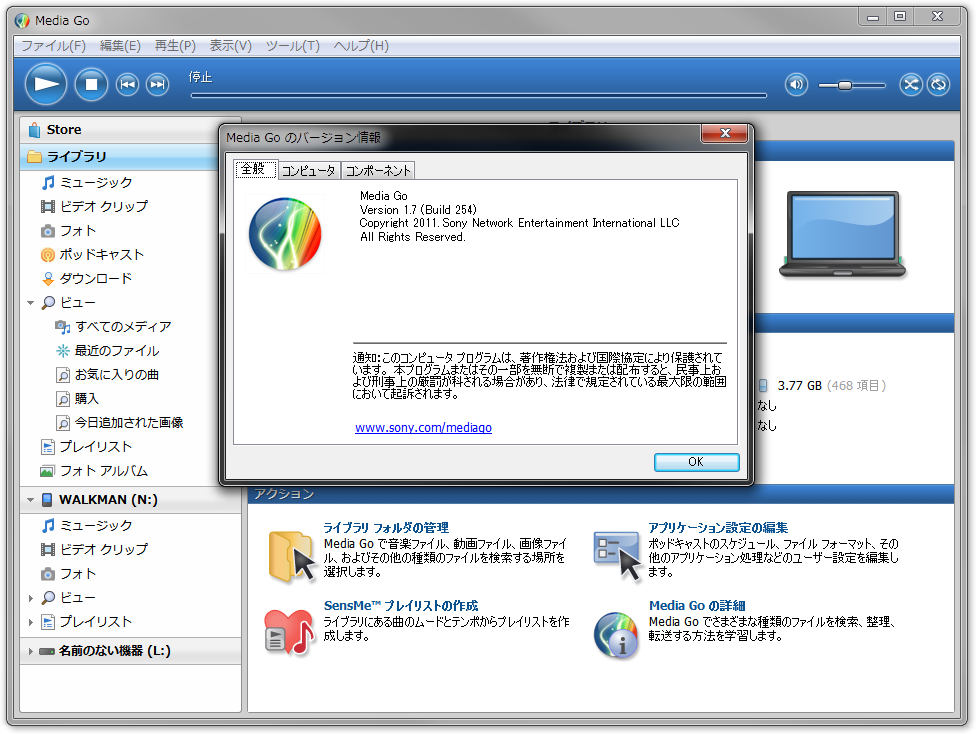Screen dimensions: 976x734
Task: Select 名前のない機器 (L:) drive icon
Action: pyautogui.click(x=47, y=651)
